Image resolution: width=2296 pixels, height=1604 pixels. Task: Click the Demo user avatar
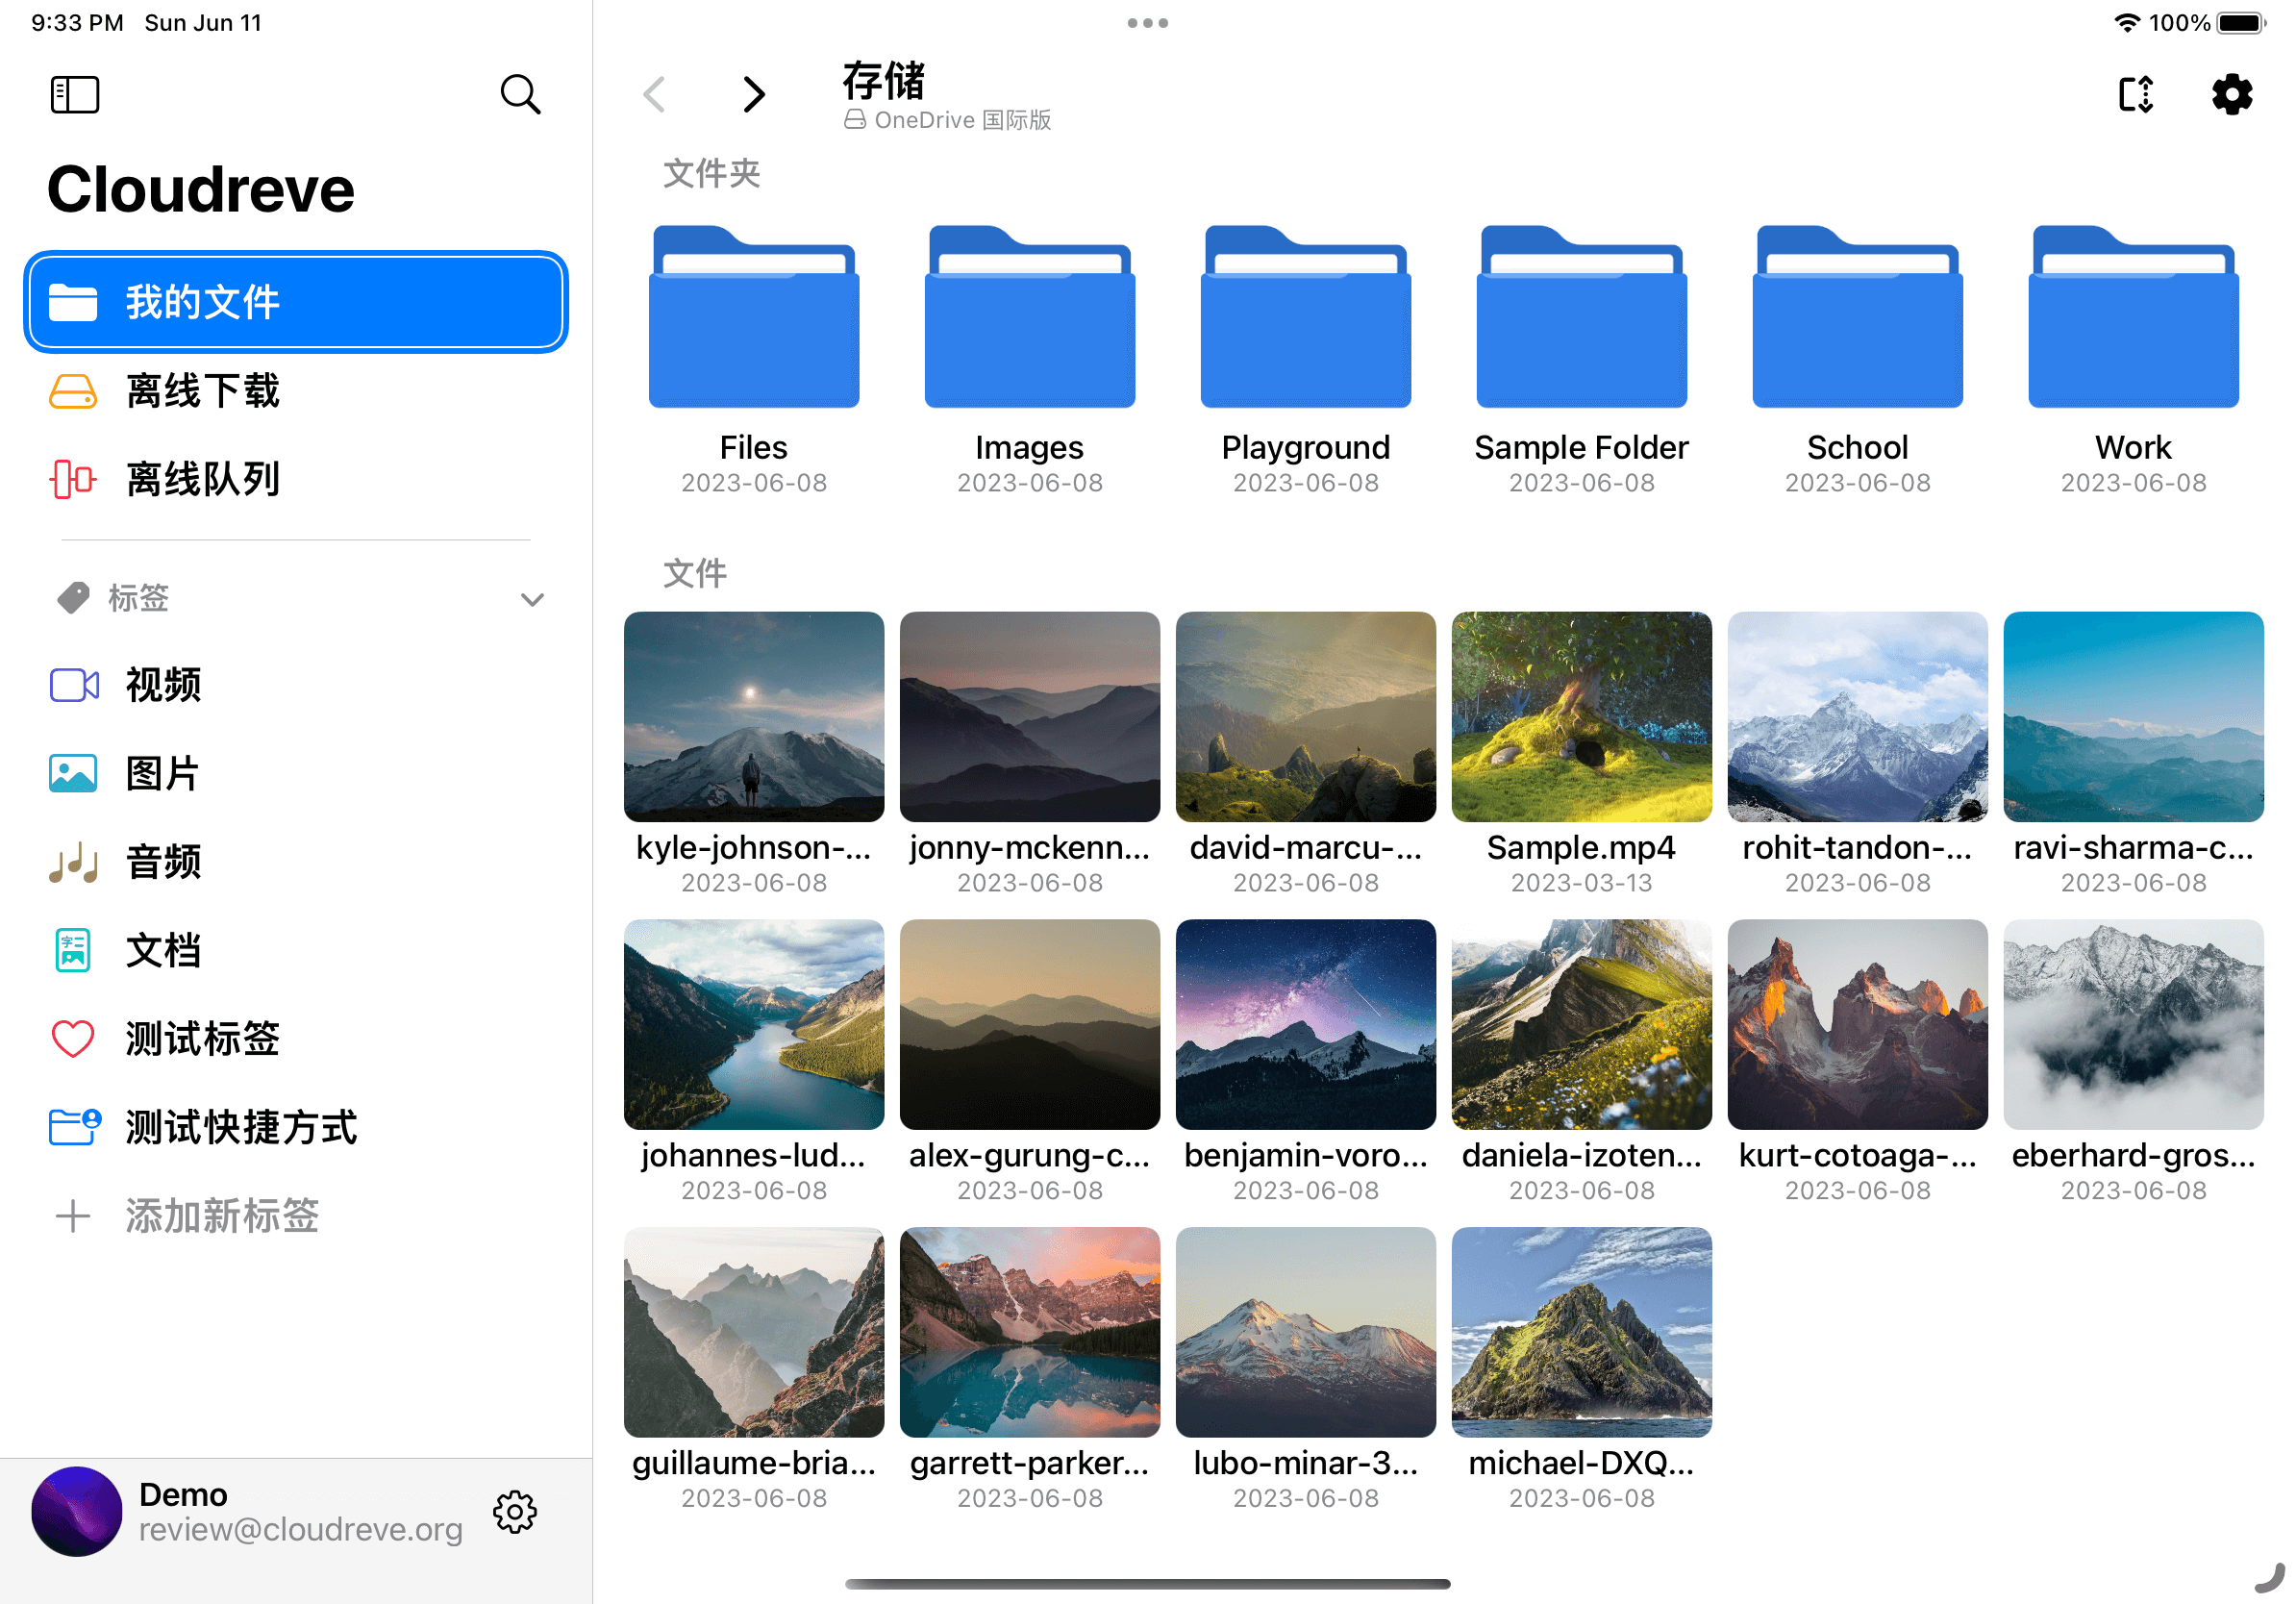point(77,1511)
